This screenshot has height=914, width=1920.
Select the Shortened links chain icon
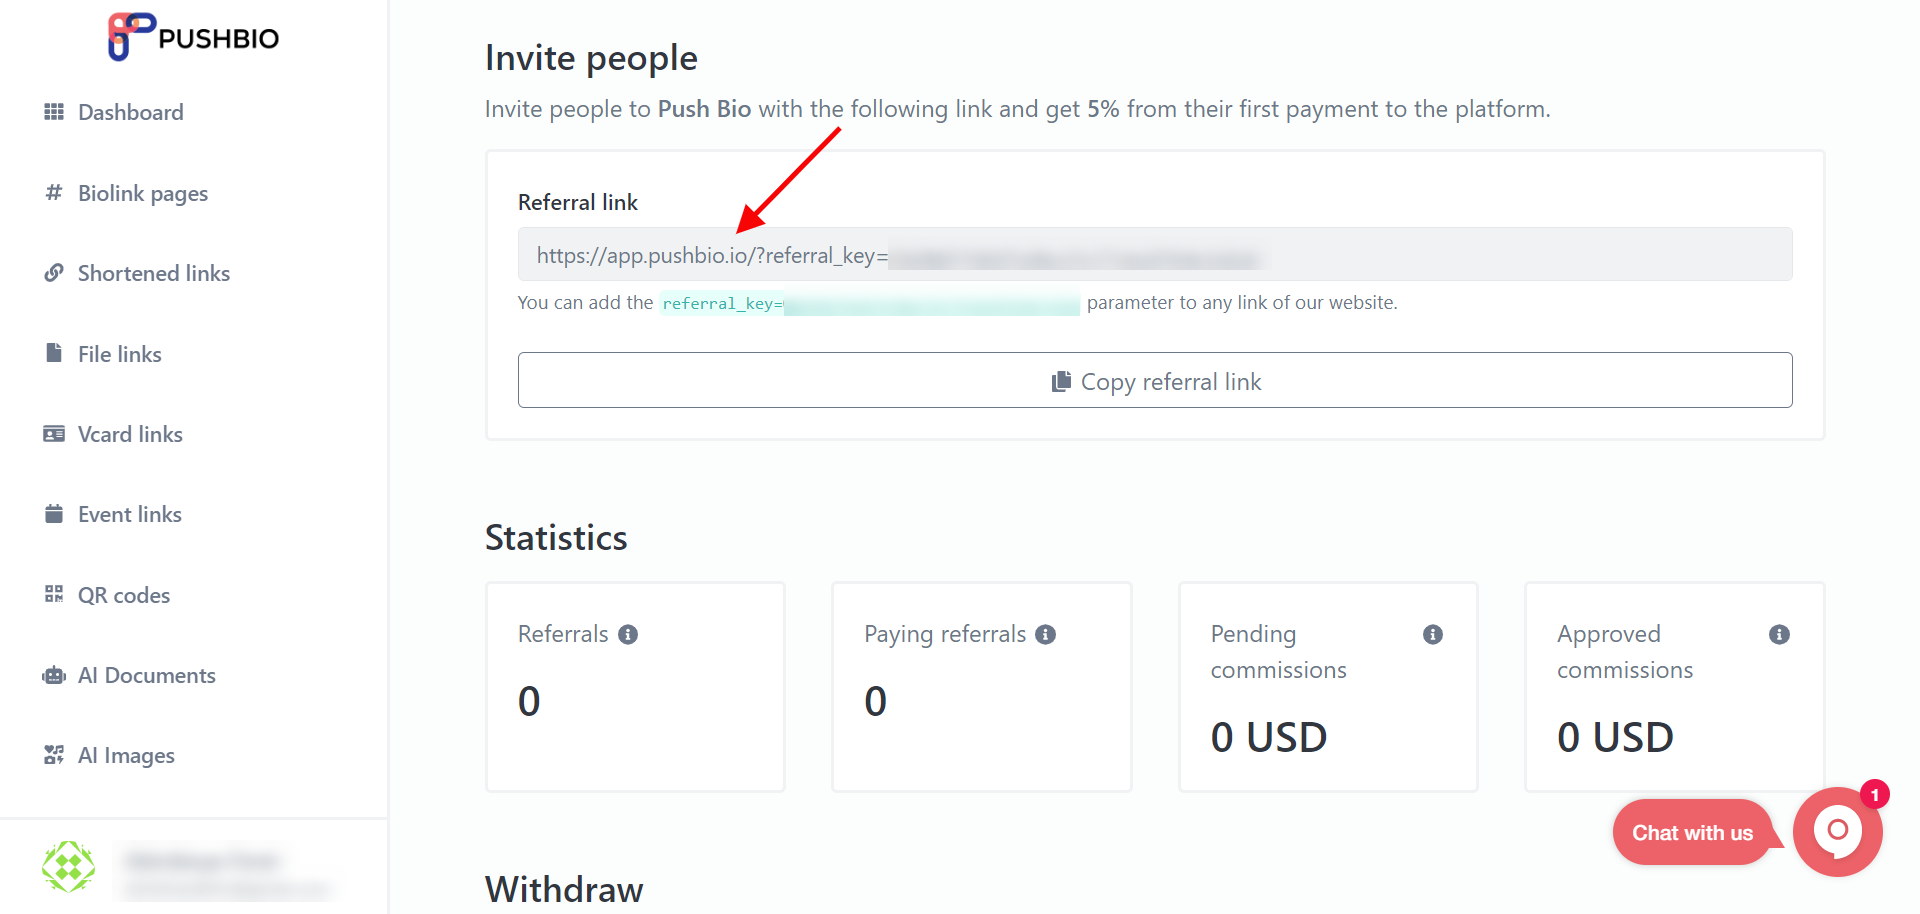(54, 273)
